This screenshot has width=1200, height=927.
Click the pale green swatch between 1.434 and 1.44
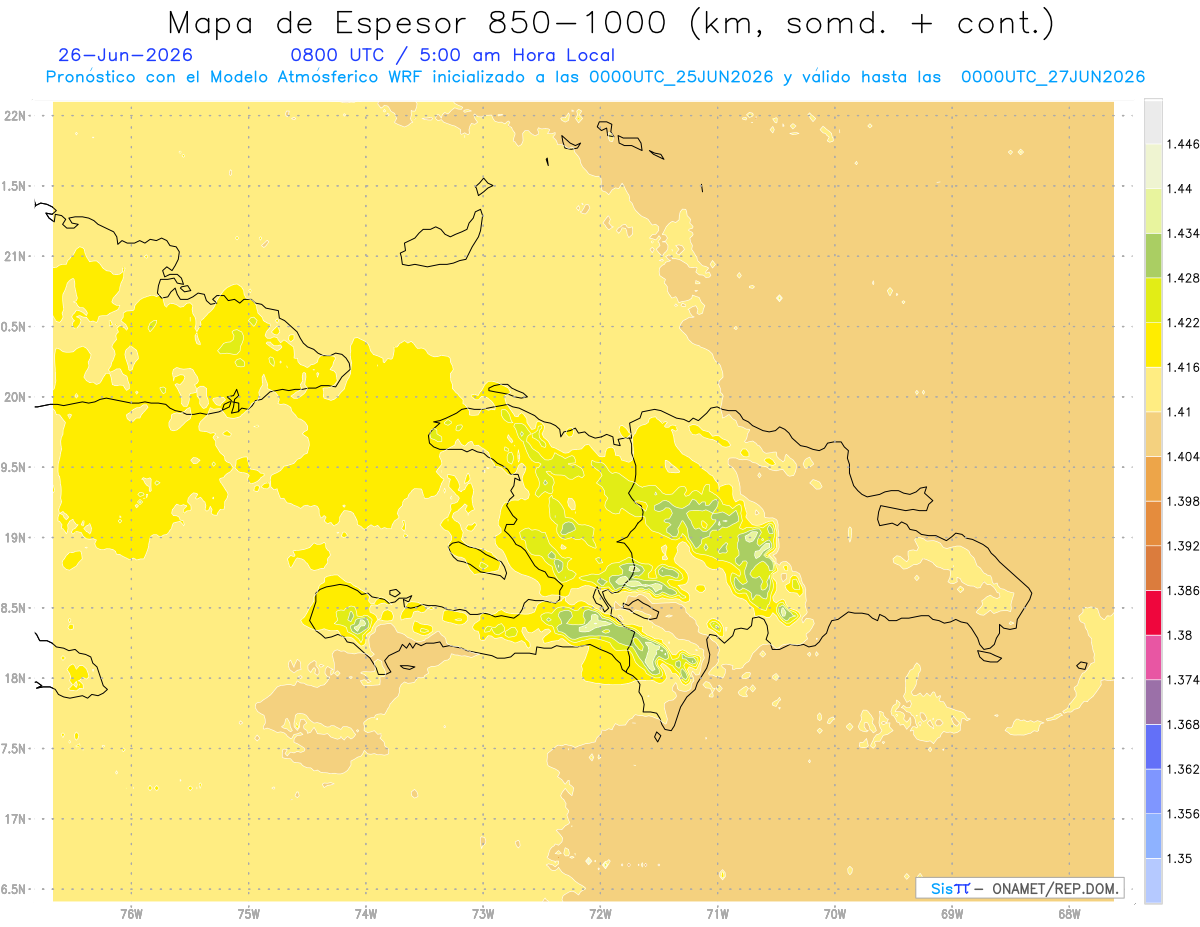pos(1153,211)
